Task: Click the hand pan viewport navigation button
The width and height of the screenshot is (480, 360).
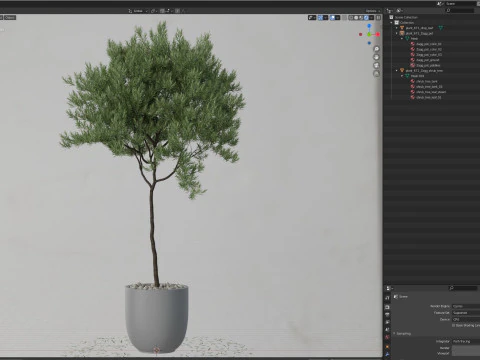Action: click(x=377, y=57)
